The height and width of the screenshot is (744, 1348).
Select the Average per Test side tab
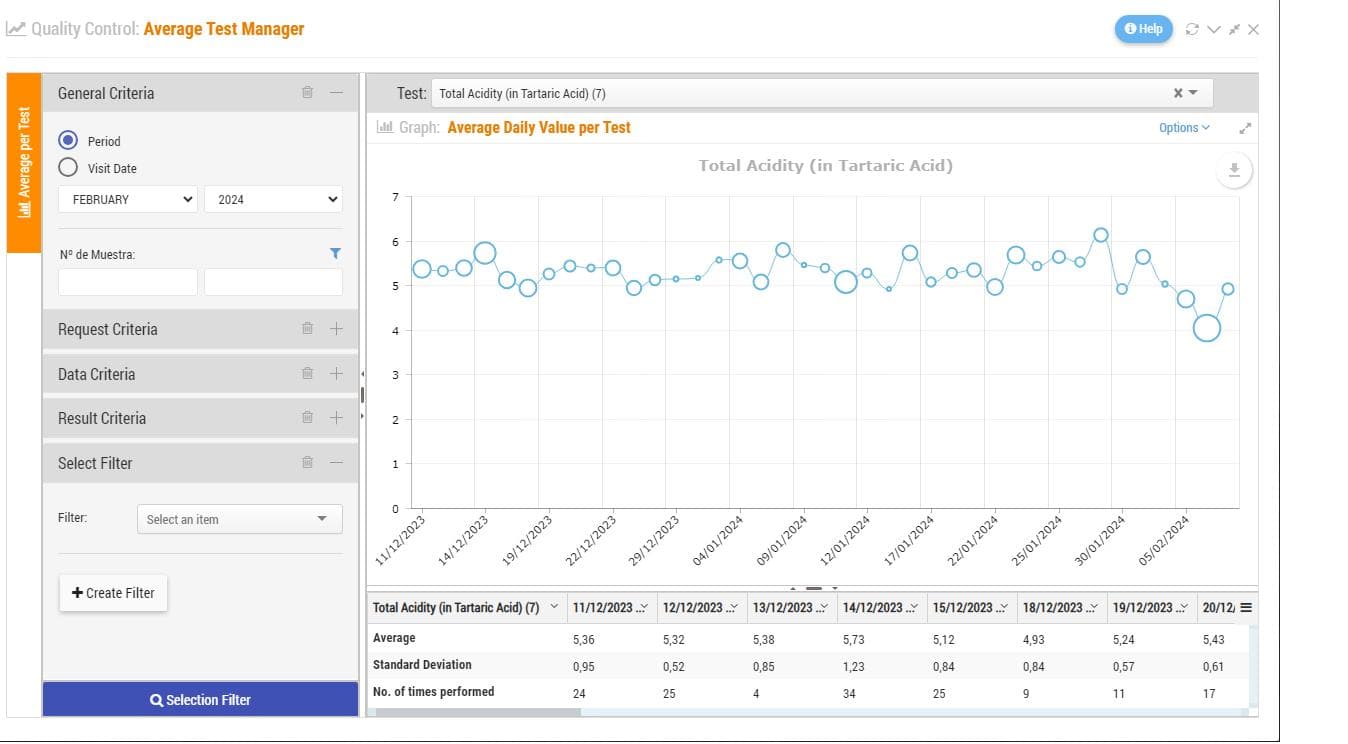pyautogui.click(x=24, y=163)
